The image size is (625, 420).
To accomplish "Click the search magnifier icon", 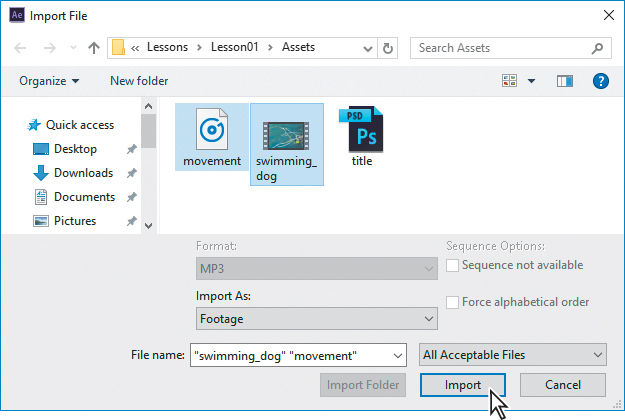I will click(x=597, y=48).
